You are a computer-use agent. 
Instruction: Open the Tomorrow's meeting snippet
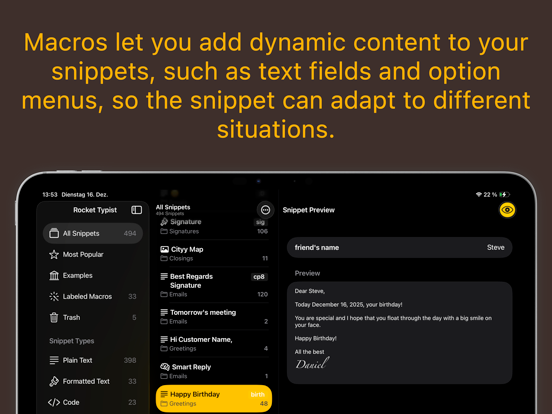click(214, 316)
